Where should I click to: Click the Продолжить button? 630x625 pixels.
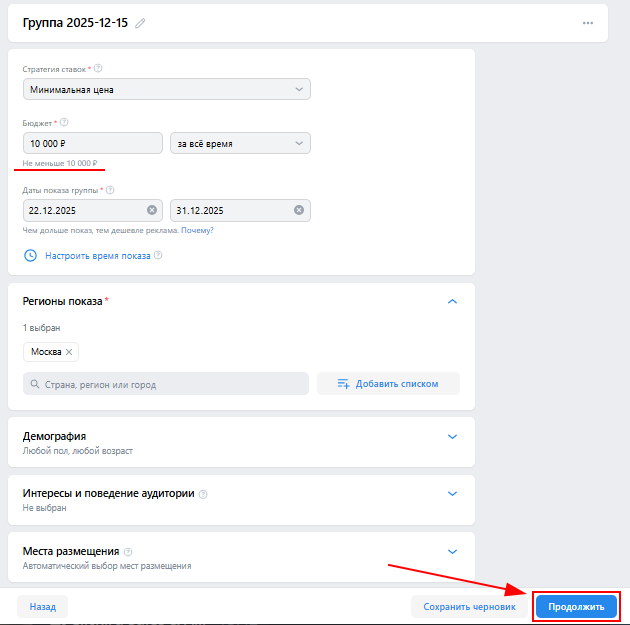[576, 606]
